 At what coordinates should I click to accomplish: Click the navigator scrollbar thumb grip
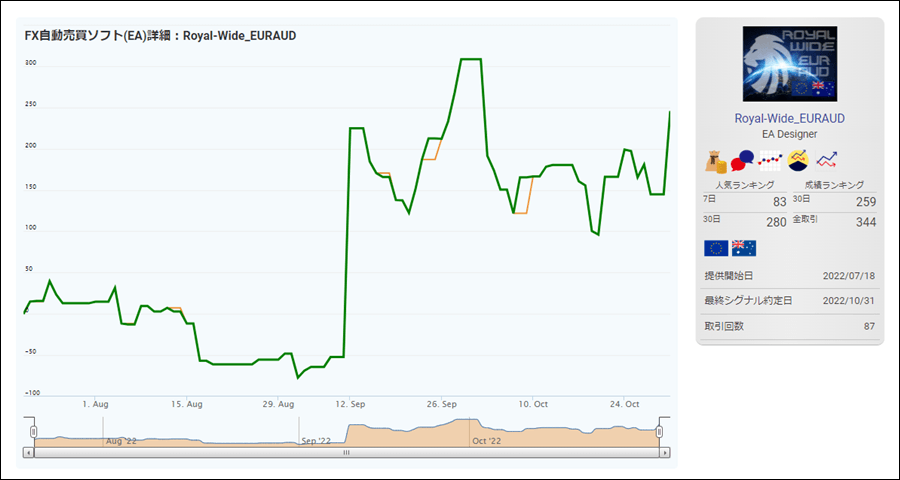tap(346, 452)
